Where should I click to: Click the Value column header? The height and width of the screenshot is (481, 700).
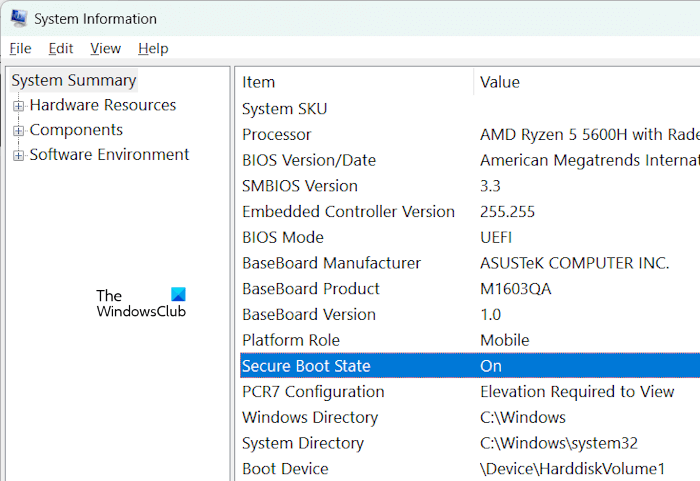[x=500, y=82]
